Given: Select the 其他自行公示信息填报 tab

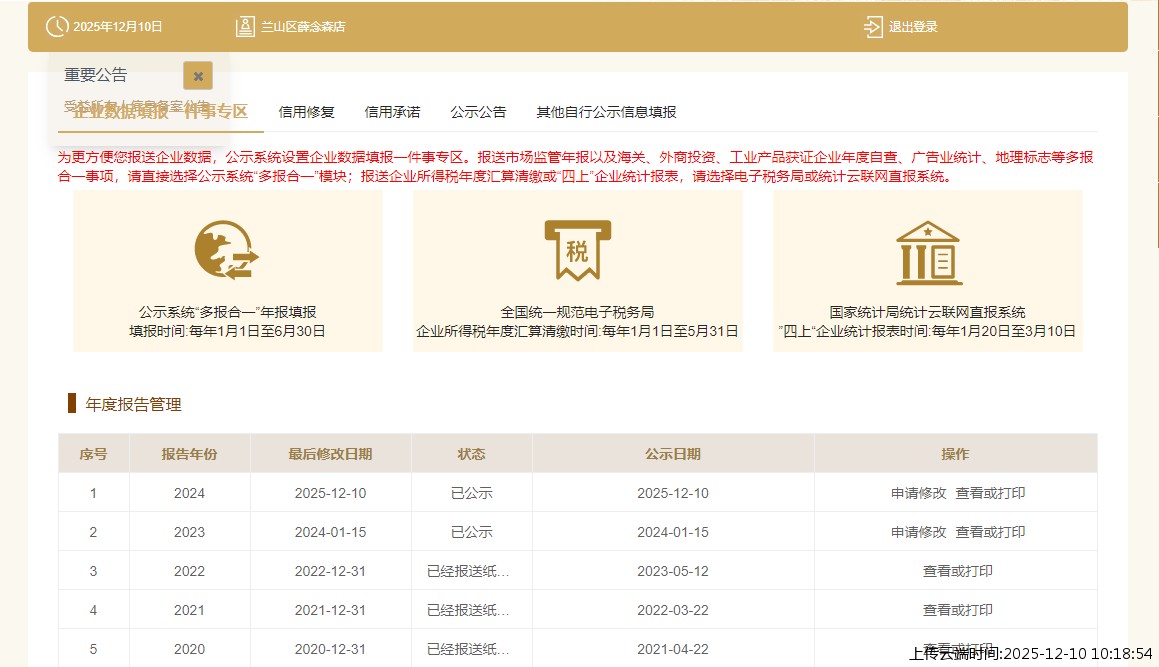Looking at the screenshot, I should tap(606, 112).
